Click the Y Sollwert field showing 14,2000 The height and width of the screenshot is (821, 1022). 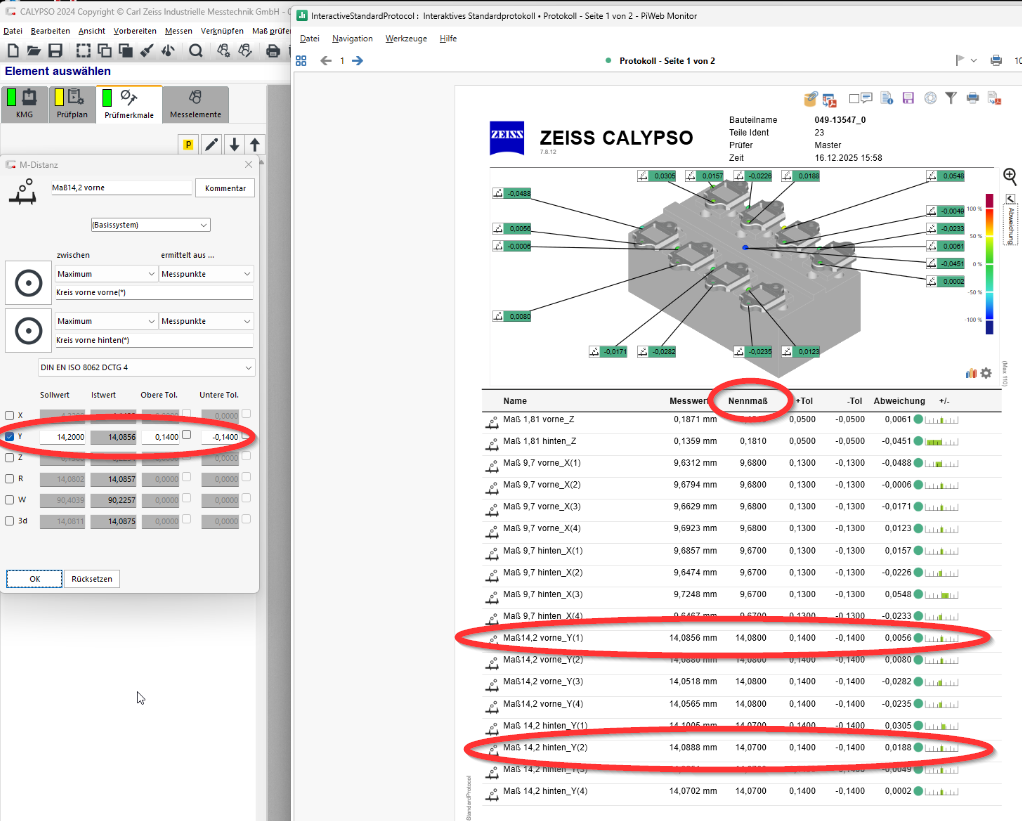pos(62,437)
